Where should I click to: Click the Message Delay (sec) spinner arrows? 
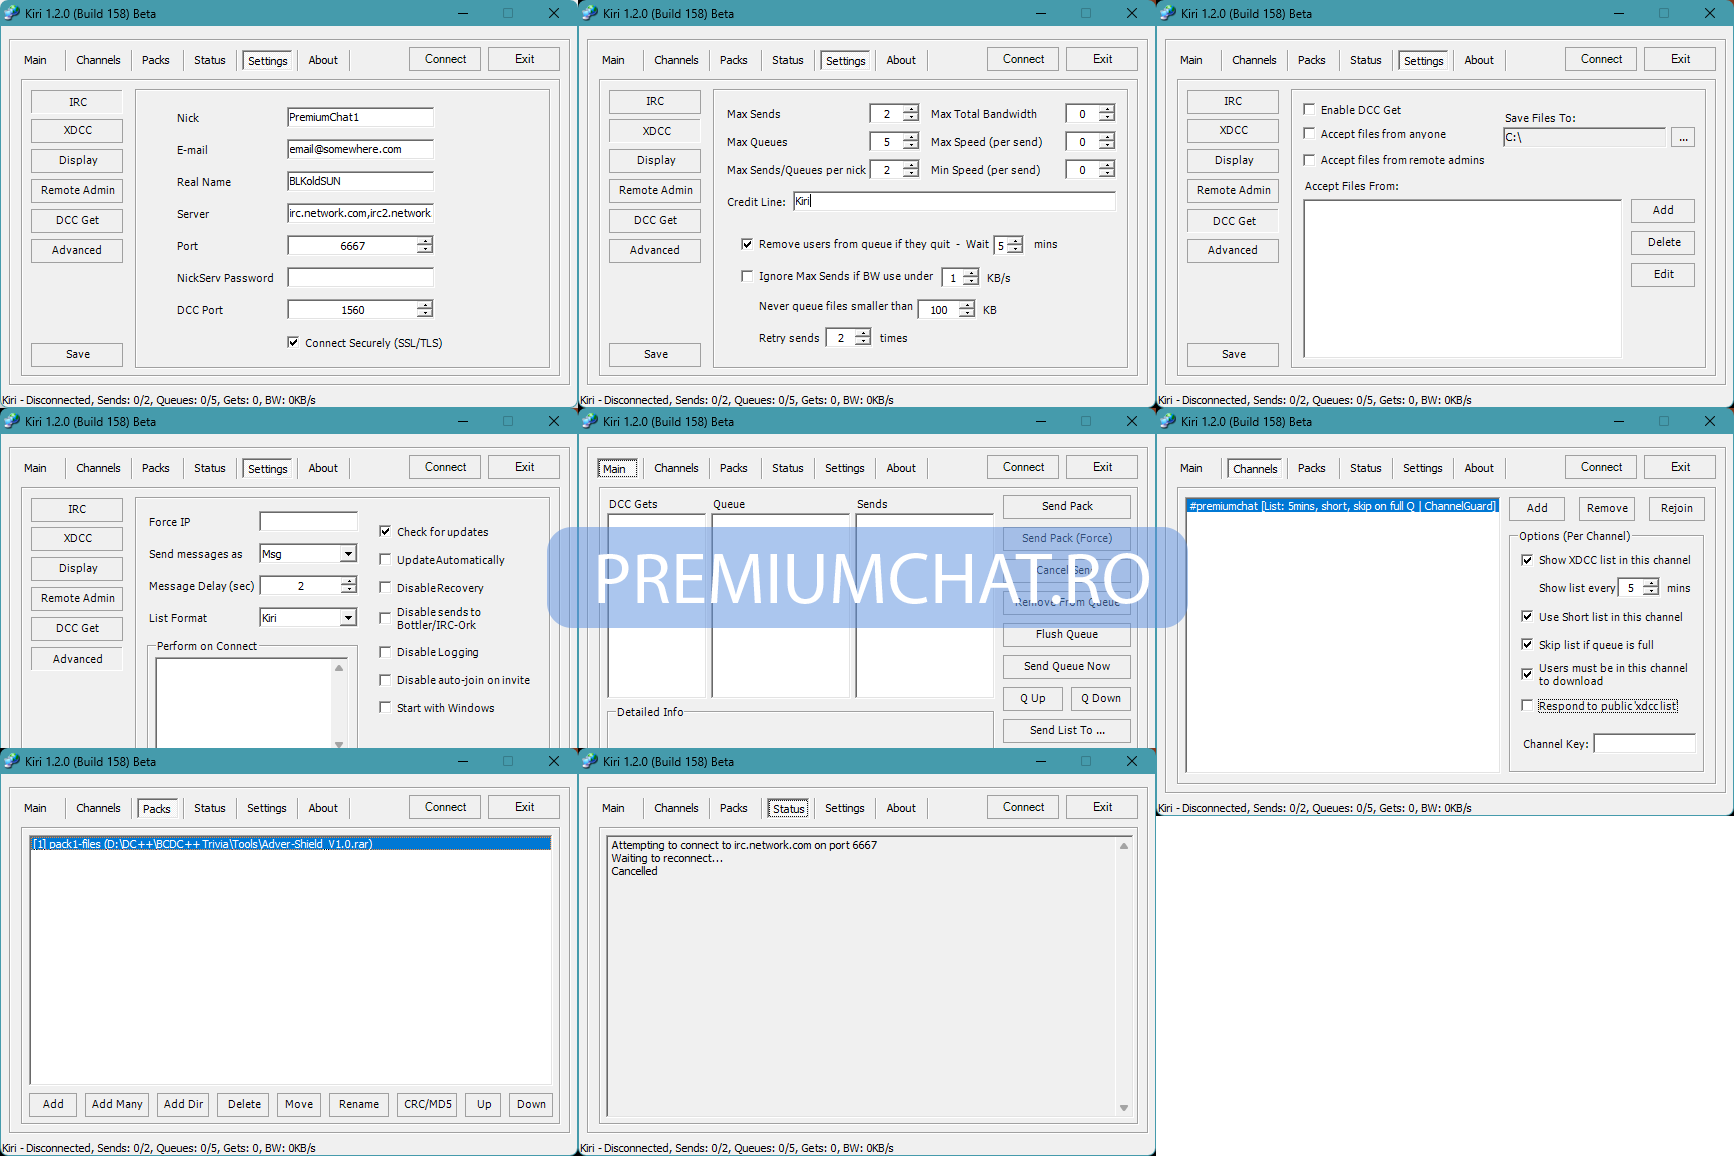click(348, 585)
